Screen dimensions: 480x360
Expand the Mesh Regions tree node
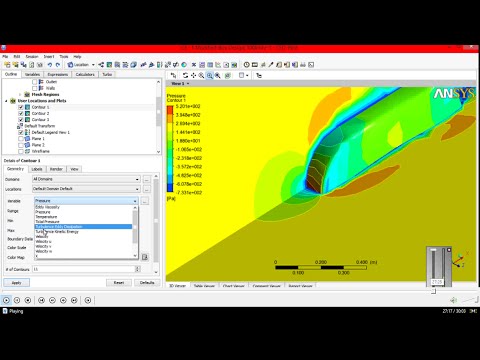[20, 95]
